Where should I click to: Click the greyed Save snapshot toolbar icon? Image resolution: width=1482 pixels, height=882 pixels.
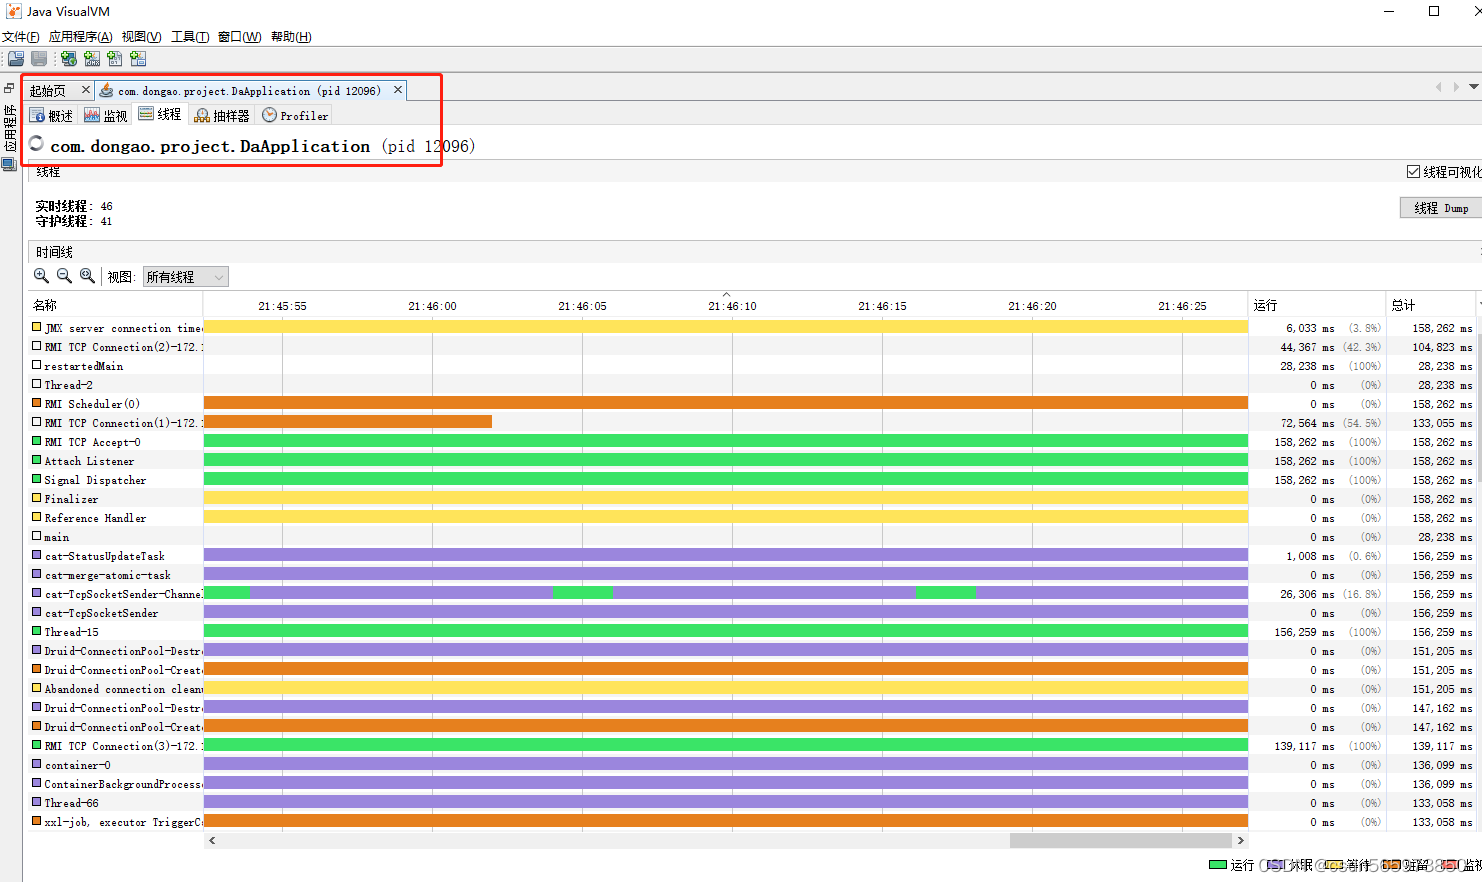tap(39, 59)
